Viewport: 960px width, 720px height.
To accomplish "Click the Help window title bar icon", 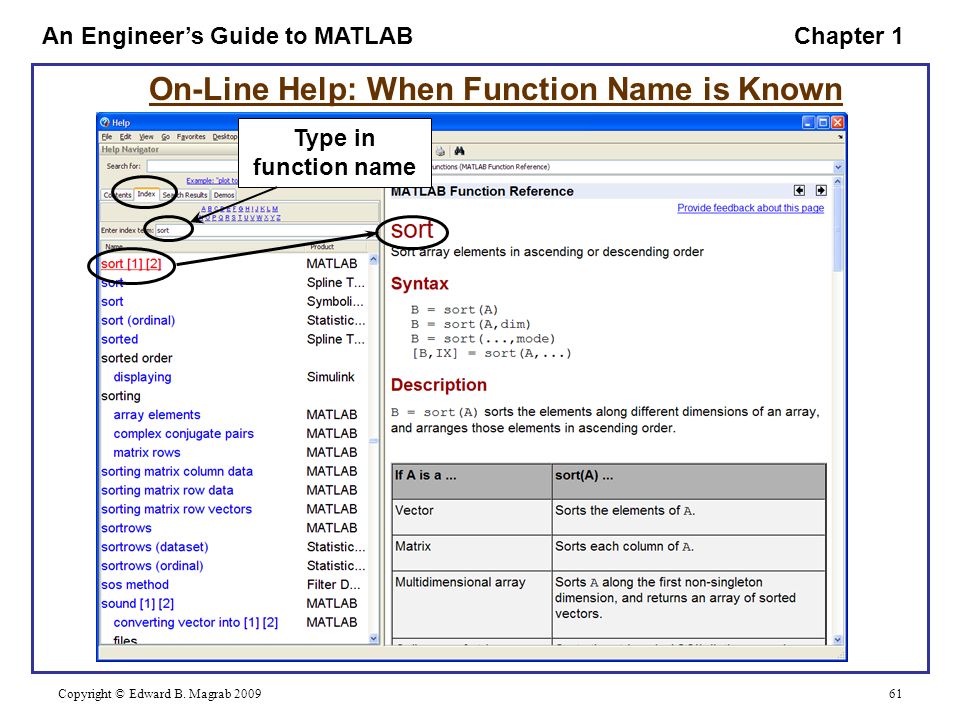I will 105,122.
